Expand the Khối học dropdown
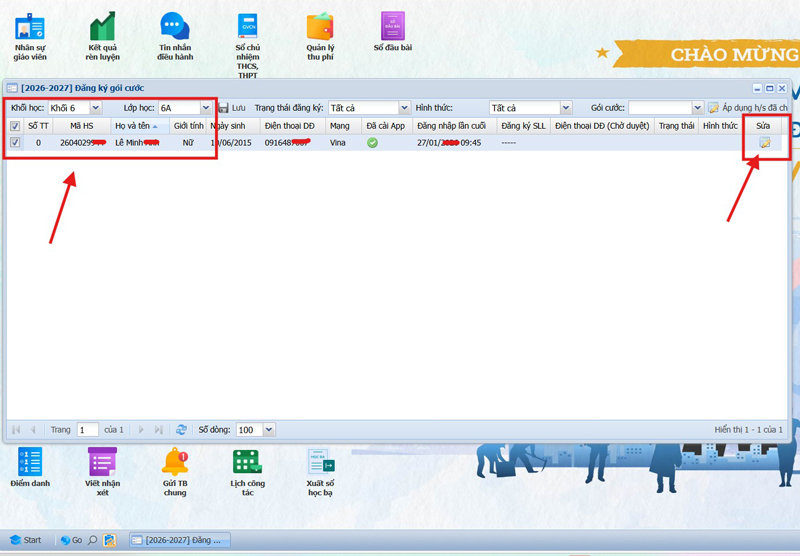800x556 pixels. pos(95,108)
